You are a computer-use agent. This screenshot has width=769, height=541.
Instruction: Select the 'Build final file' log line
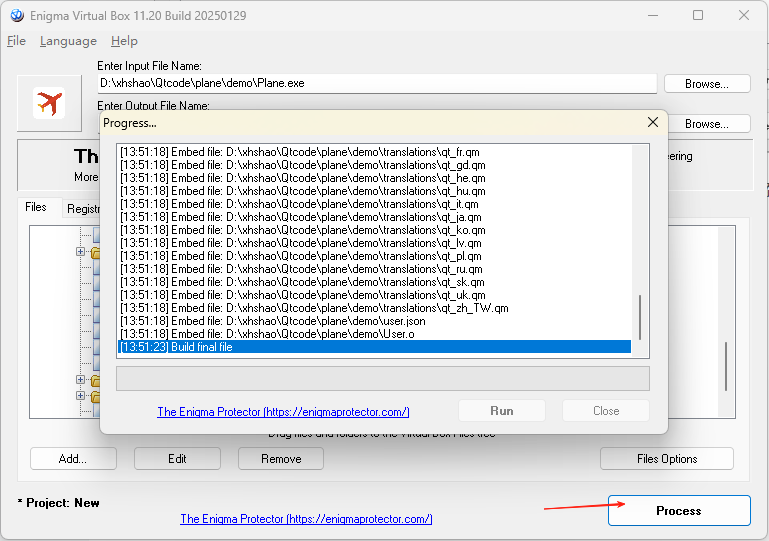click(x=375, y=347)
